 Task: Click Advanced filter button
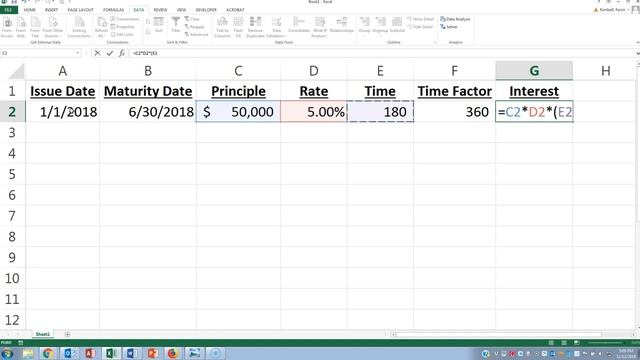pyautogui.click(x=196, y=35)
